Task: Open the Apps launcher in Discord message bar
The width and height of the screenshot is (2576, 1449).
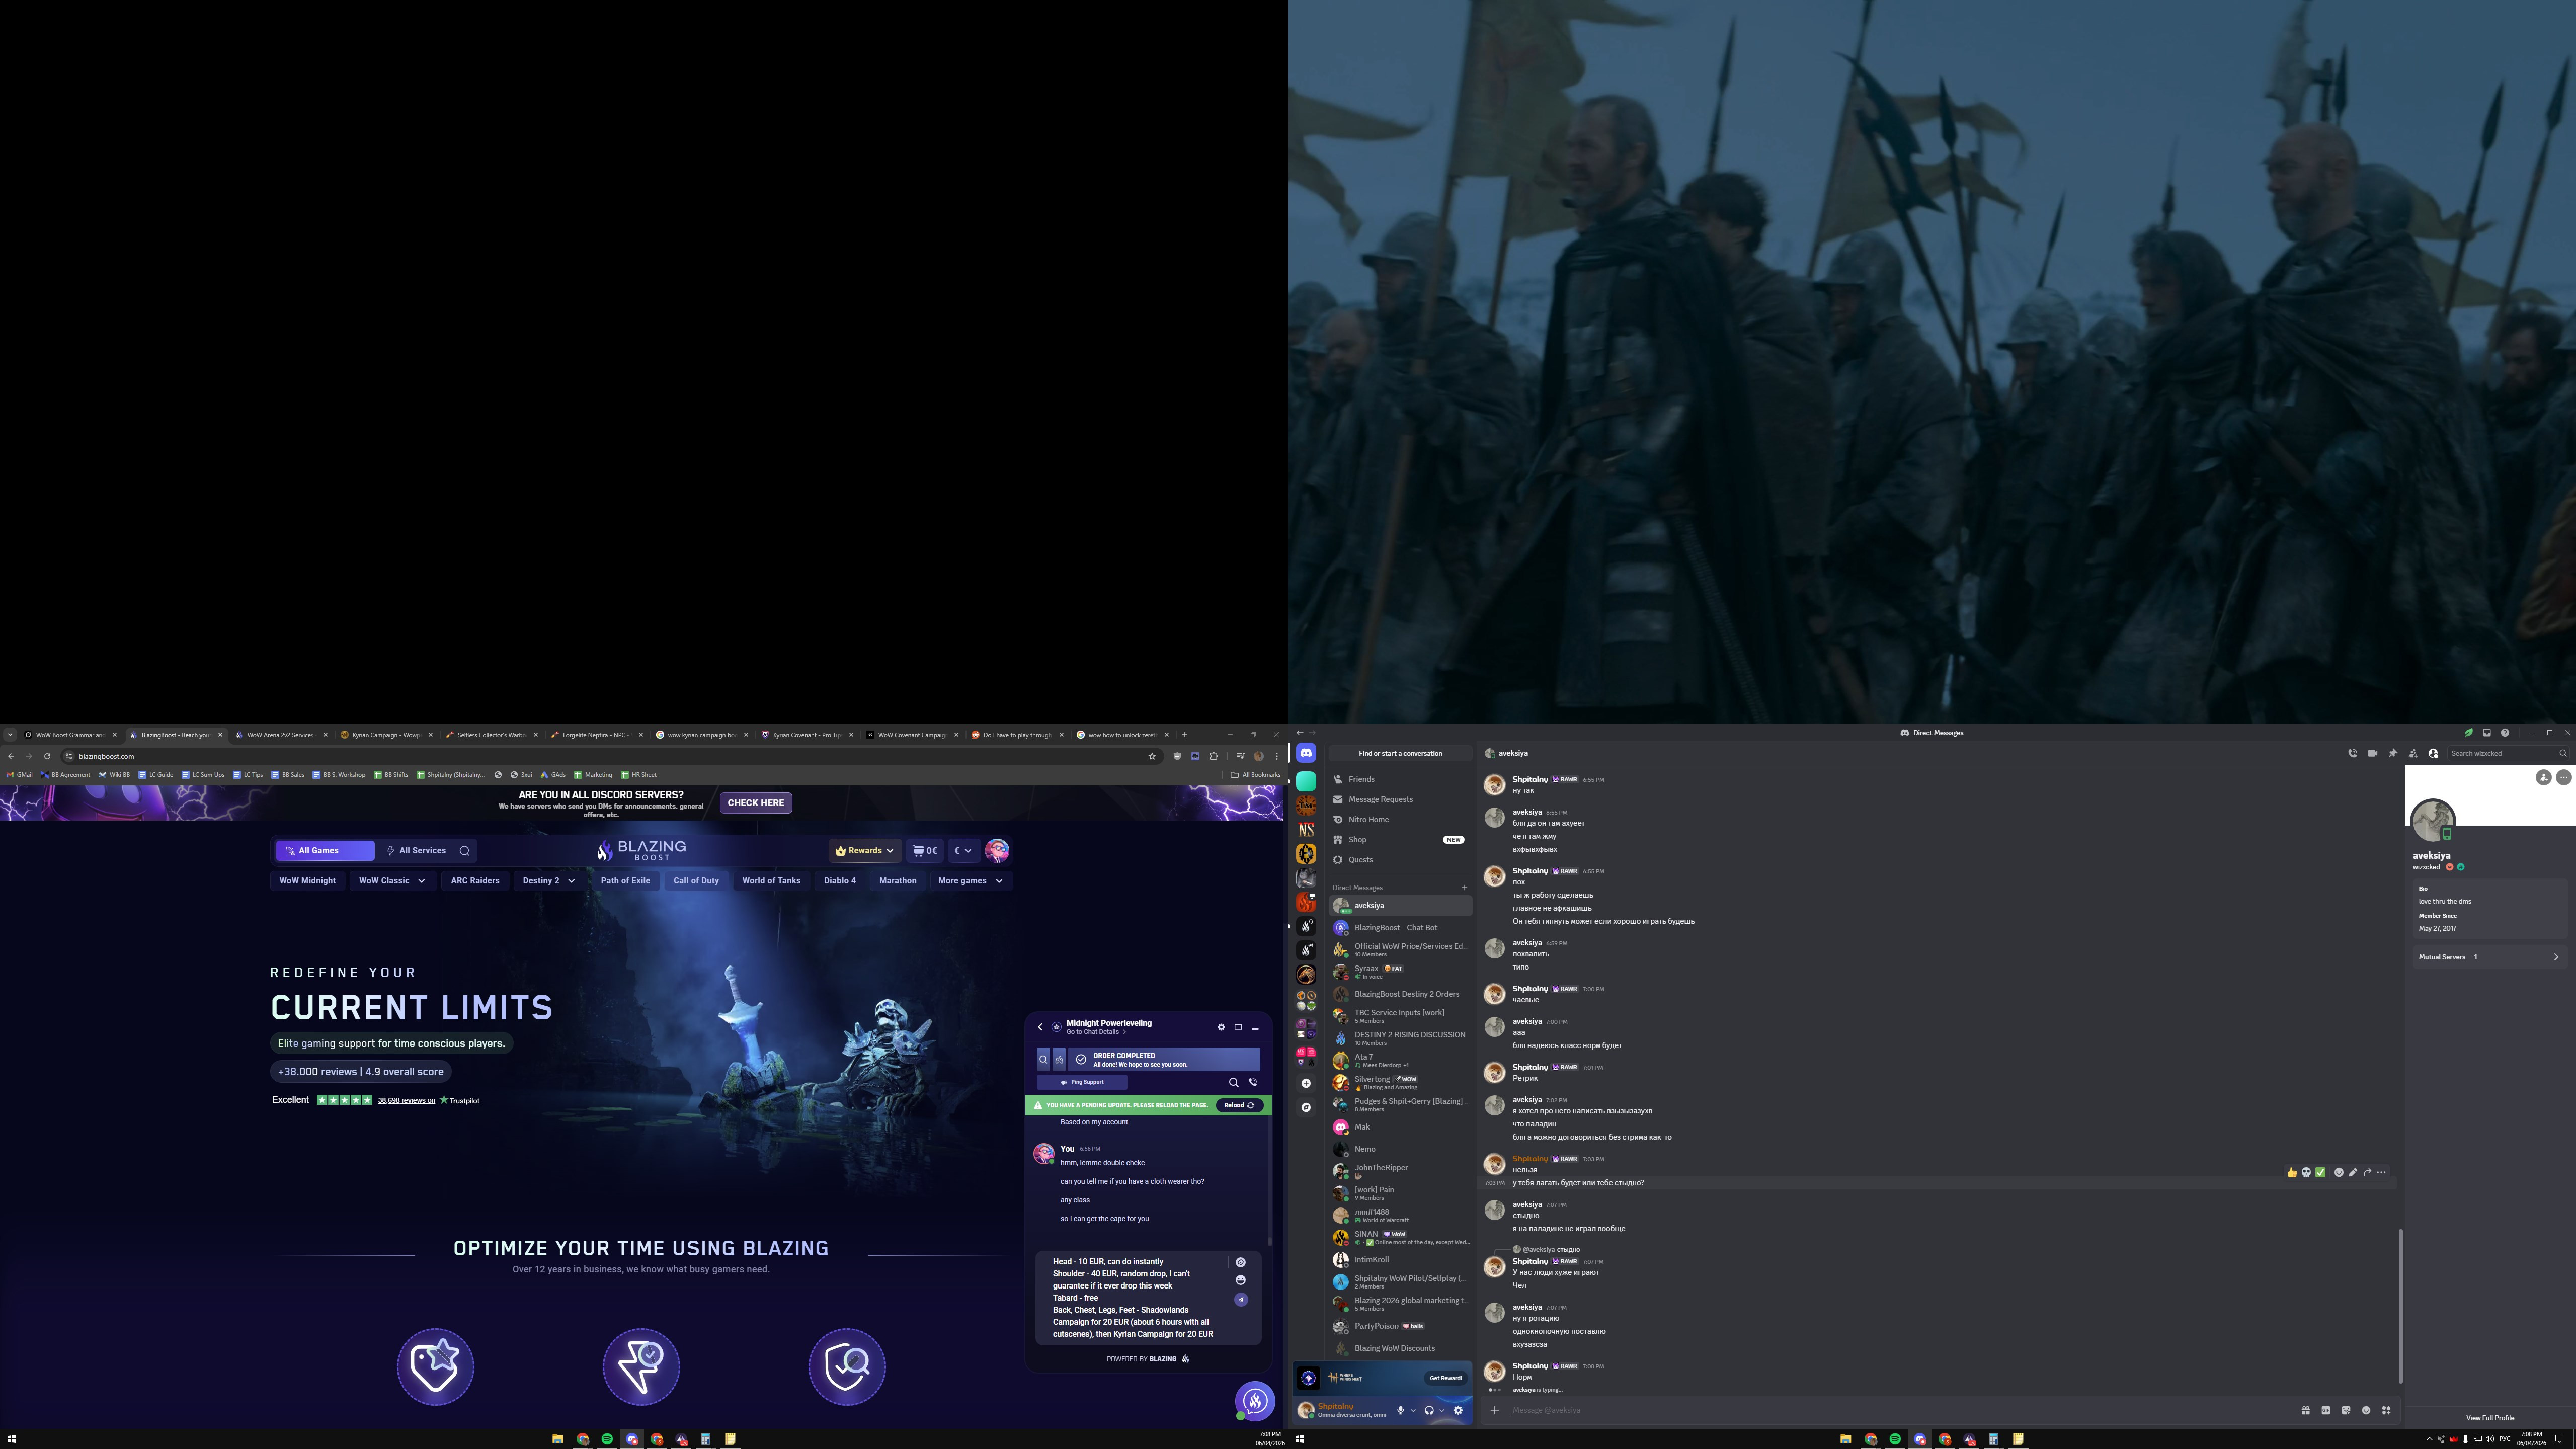Action: (2386, 1410)
